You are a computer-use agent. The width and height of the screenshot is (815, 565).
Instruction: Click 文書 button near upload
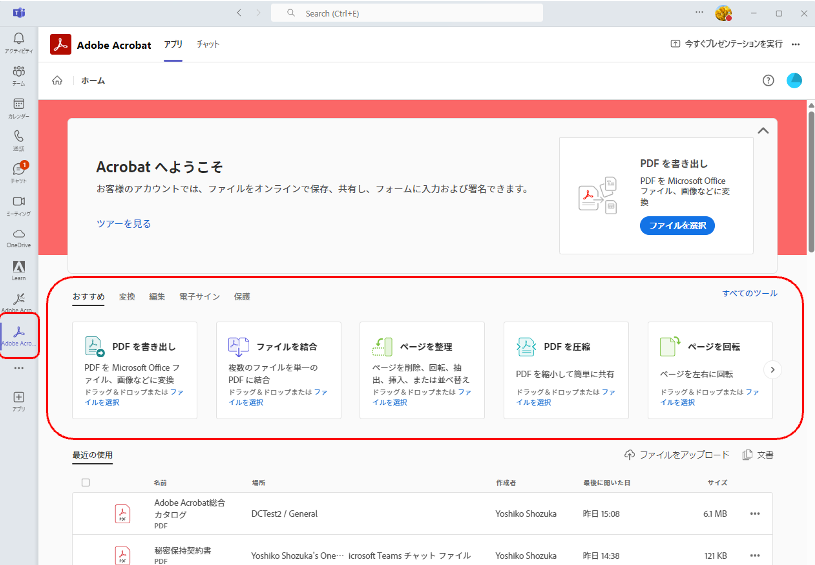tap(758, 455)
